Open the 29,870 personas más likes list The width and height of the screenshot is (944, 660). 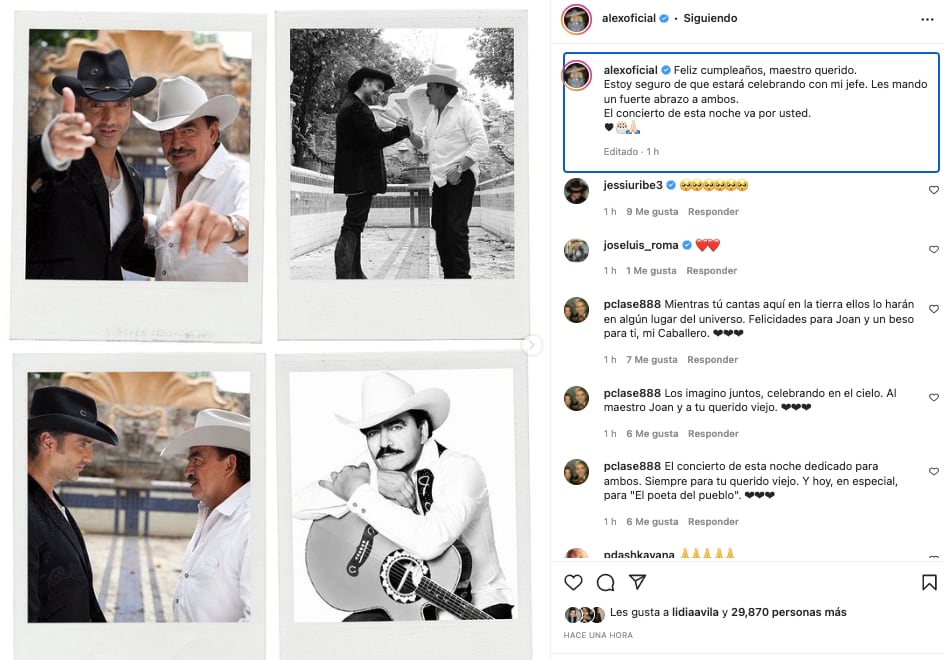791,612
